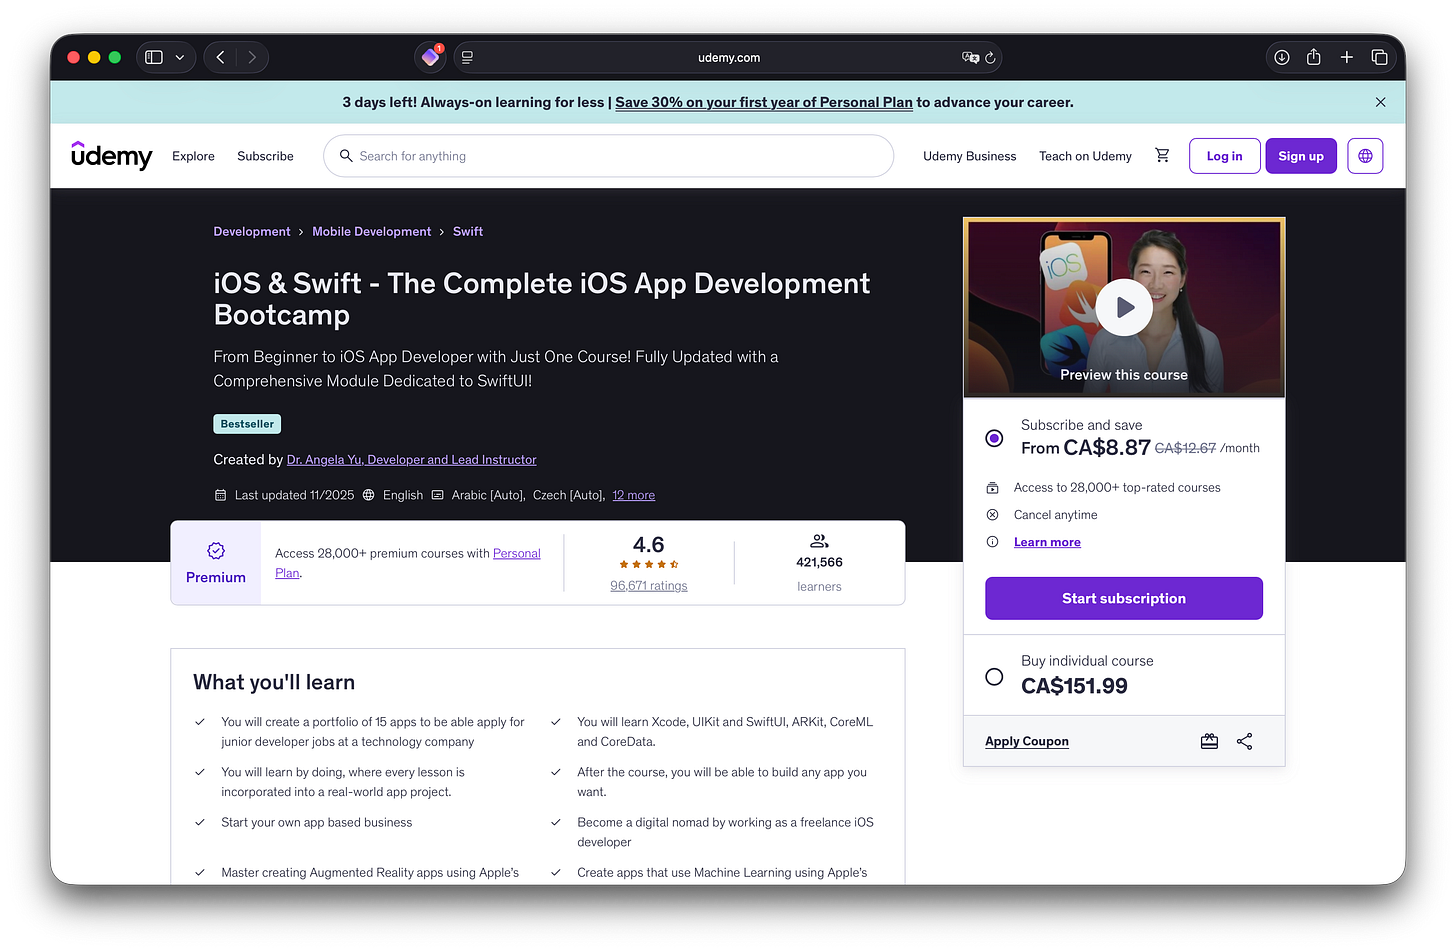Go forward in Safari
The image size is (1456, 951).
coord(252,57)
